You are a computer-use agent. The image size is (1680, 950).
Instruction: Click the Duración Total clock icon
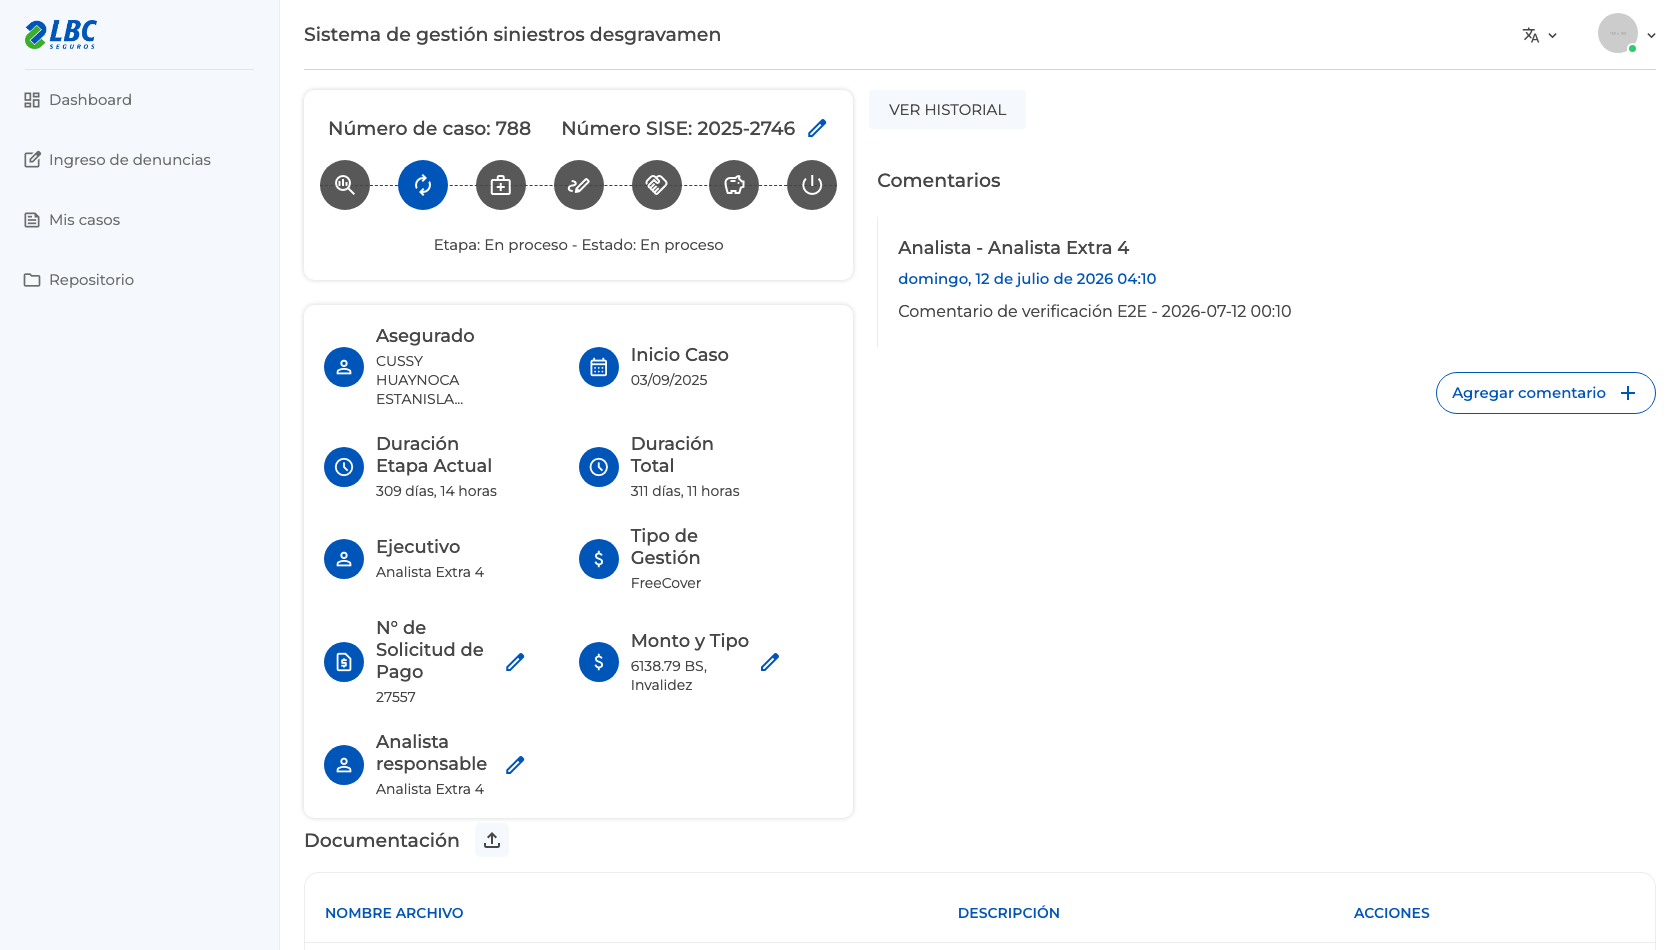[x=599, y=467]
